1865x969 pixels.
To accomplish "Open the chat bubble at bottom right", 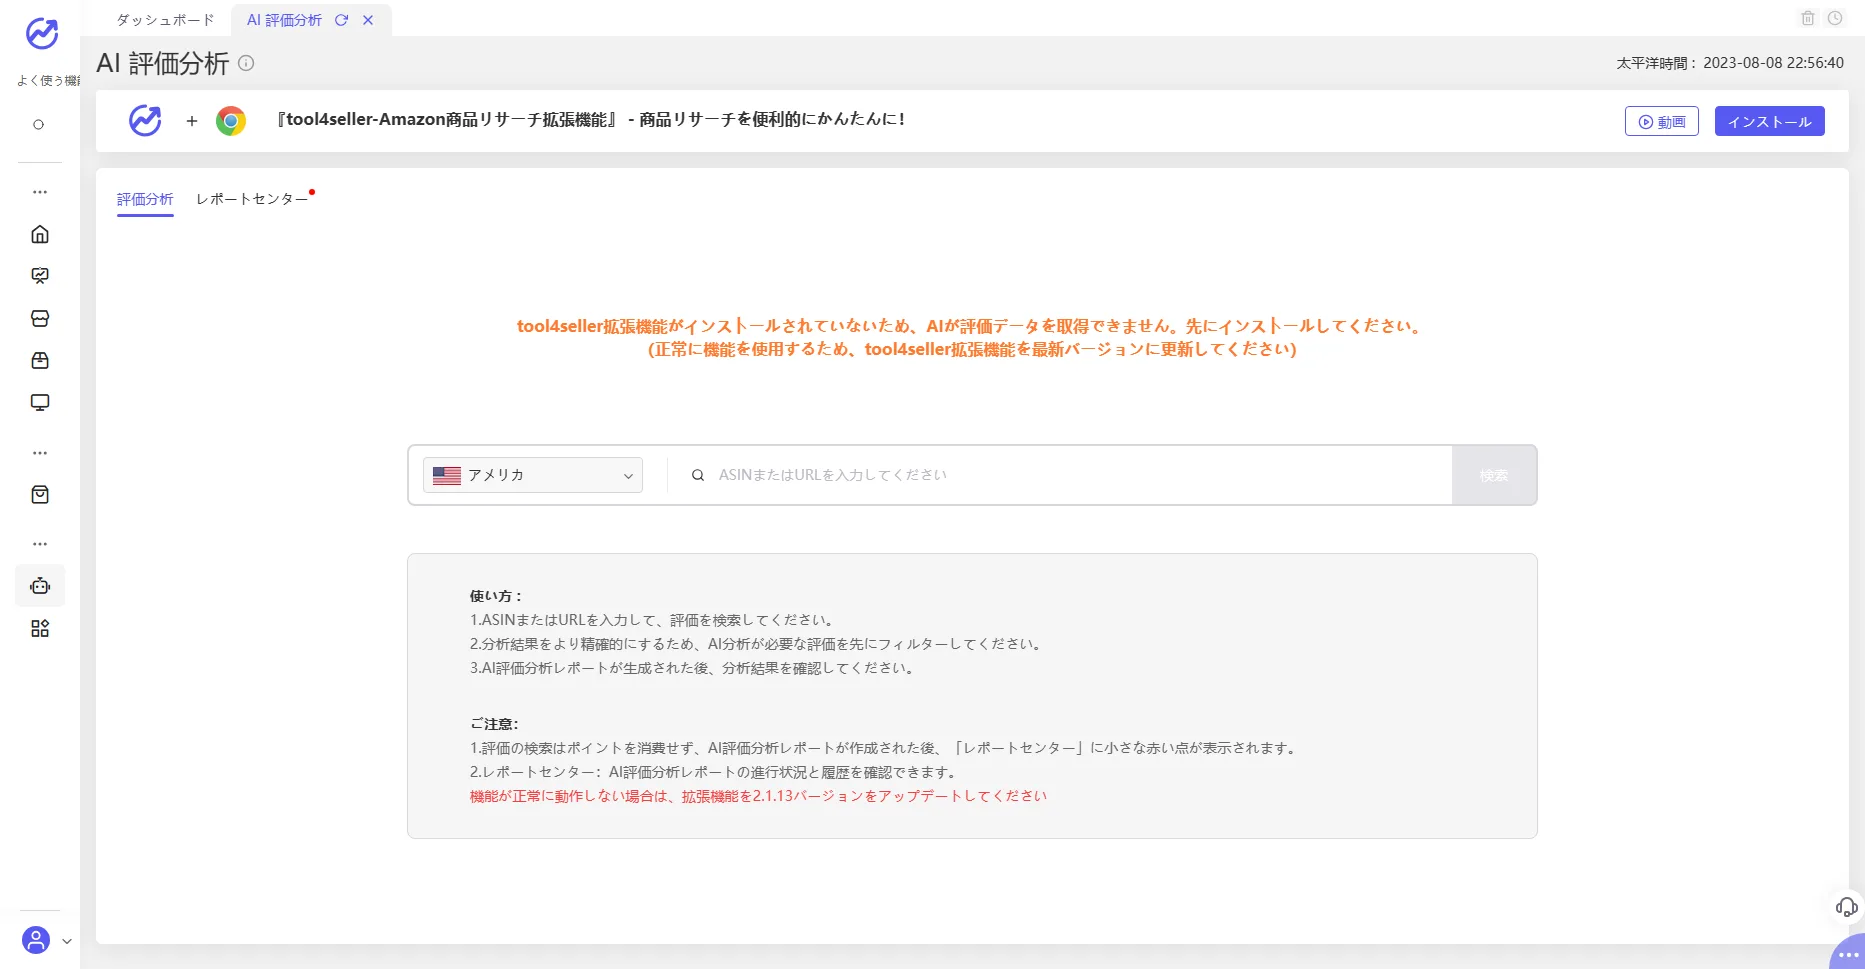I will pos(1848,954).
